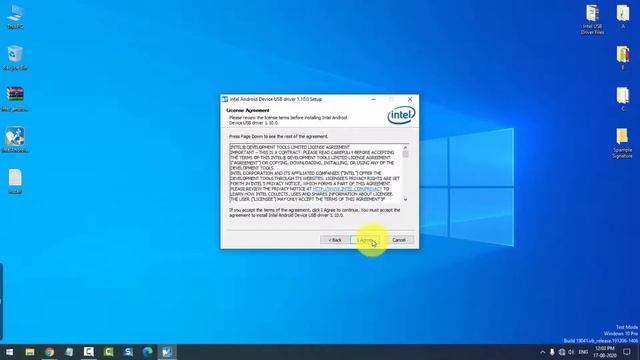The image size is (640, 360).
Task: Click the ENG language indicator
Action: point(583,352)
